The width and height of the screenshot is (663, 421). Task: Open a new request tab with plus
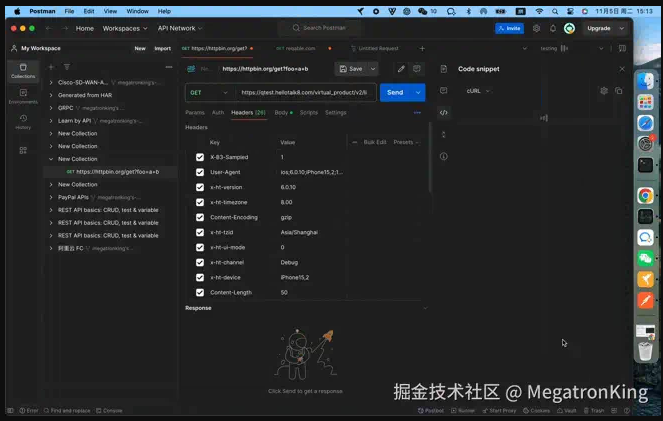click(422, 48)
